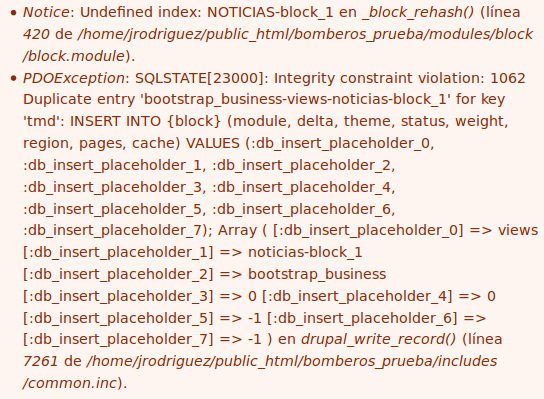This screenshot has height=399, width=544.
Task: Click the bullet before the Notice message
Action: [x=13, y=13]
